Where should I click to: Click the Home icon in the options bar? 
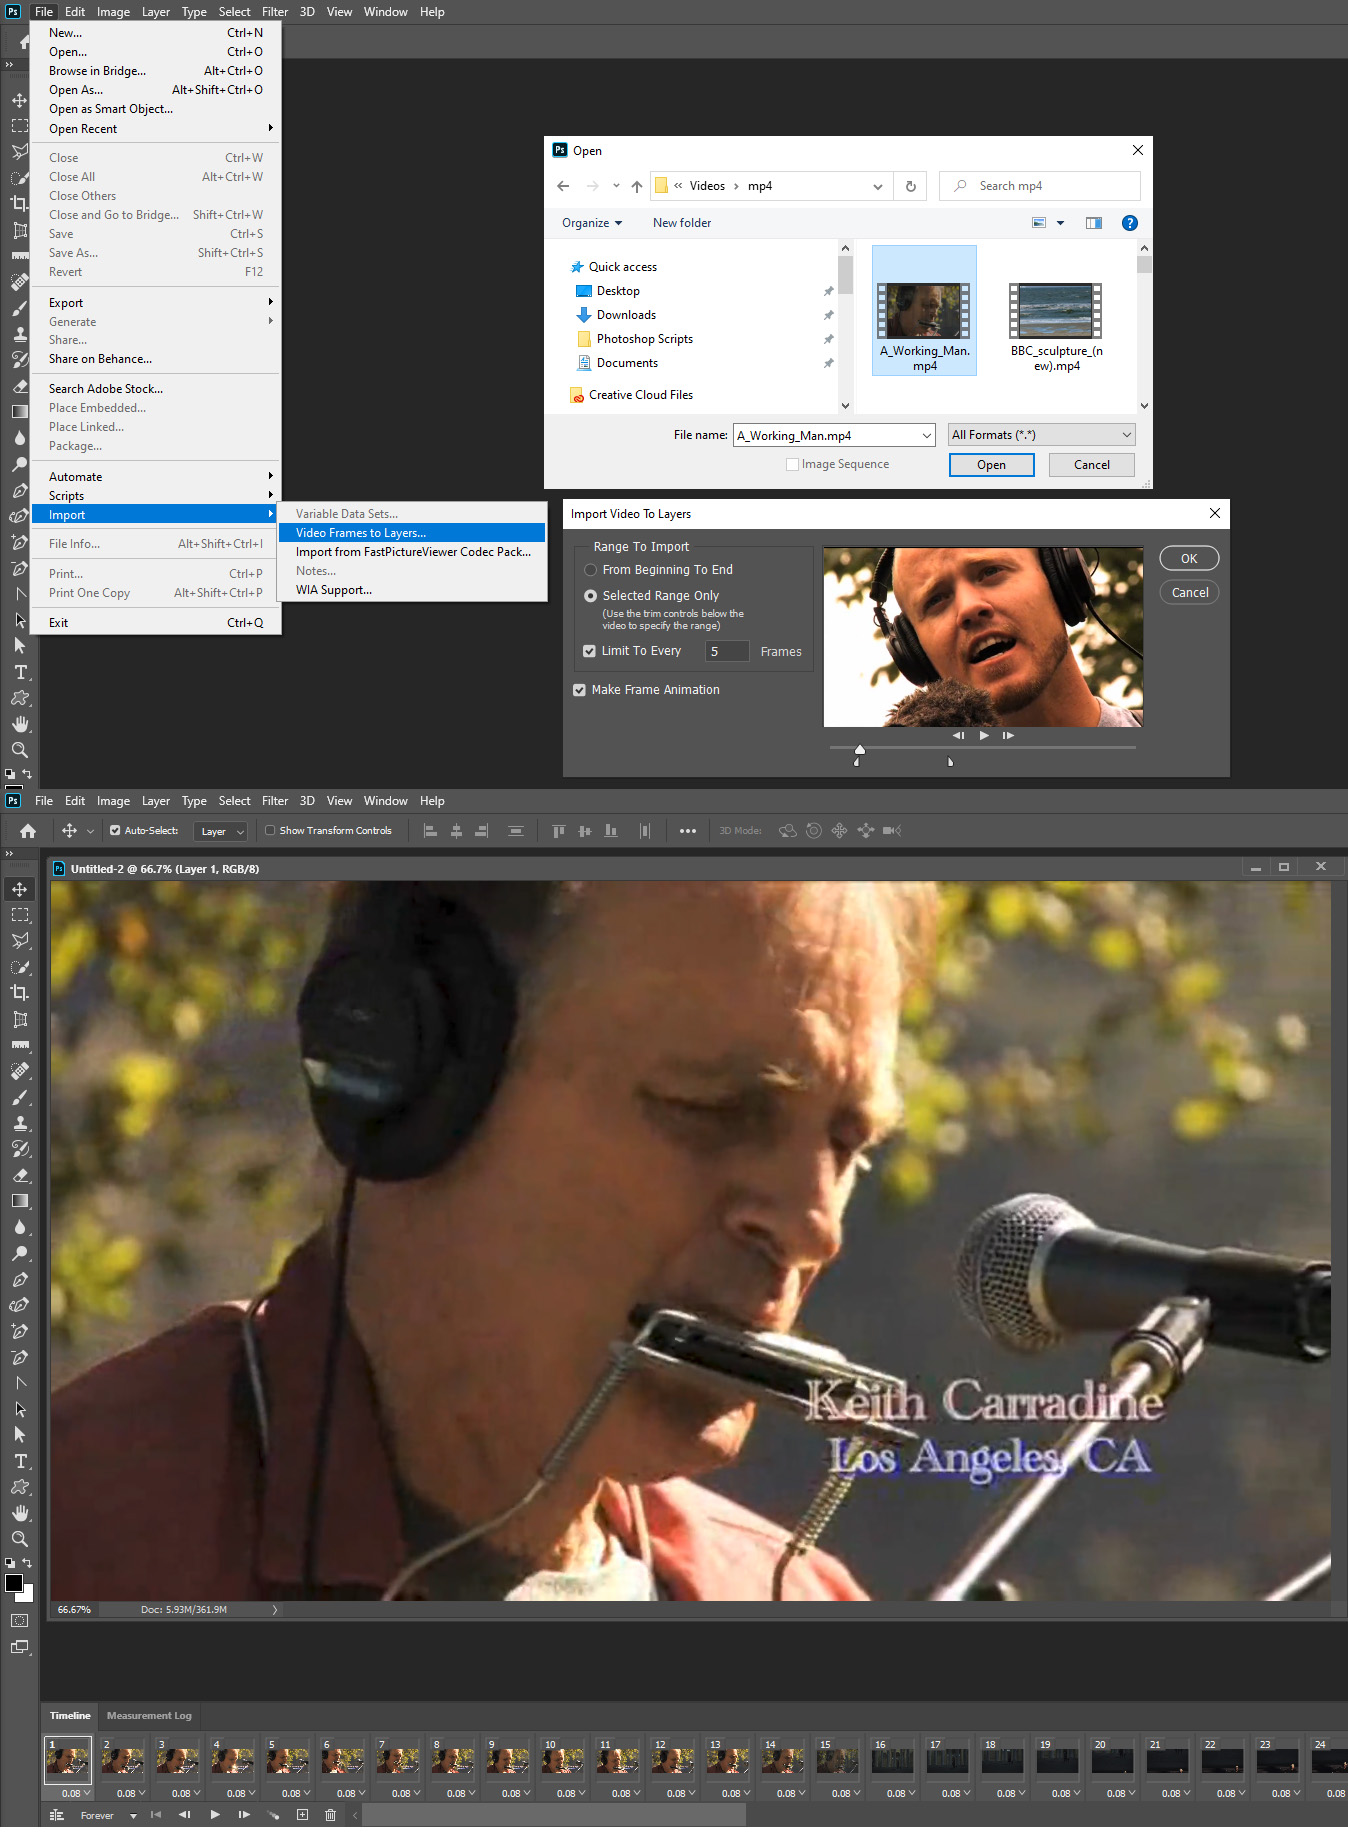coord(28,831)
